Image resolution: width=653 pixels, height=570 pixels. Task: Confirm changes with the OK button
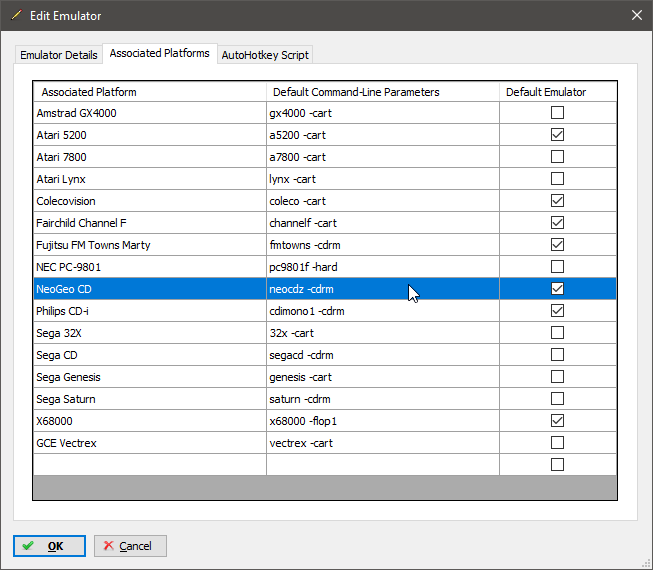(49, 545)
